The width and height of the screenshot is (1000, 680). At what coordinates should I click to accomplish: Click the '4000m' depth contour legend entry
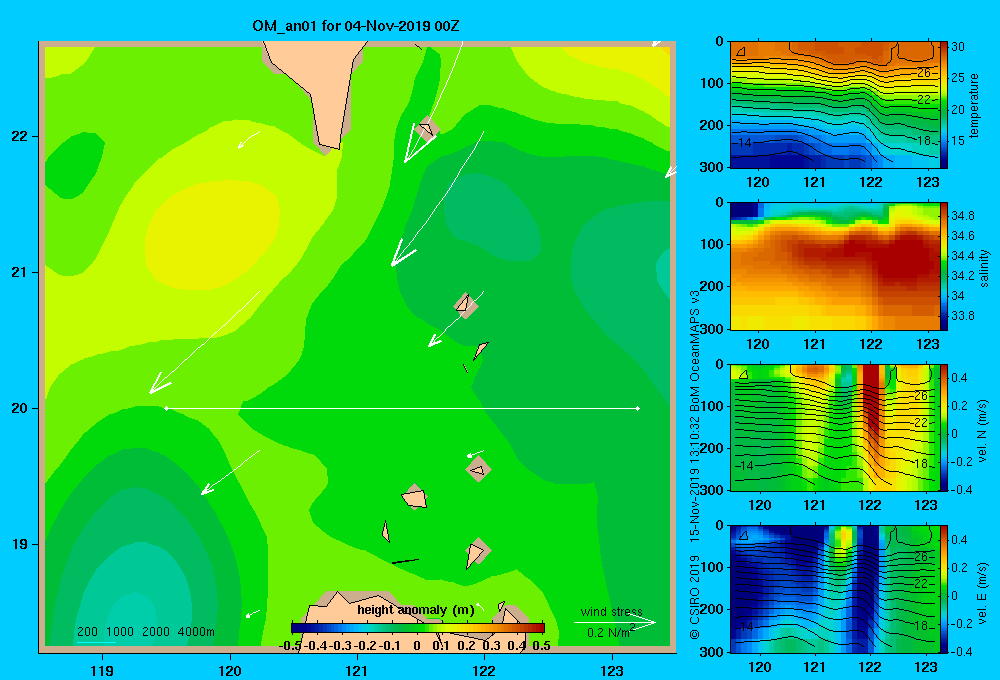point(196,632)
